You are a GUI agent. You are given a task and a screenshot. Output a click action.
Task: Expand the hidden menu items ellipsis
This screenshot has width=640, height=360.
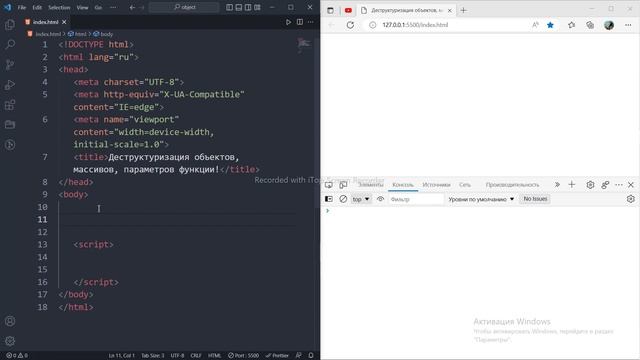[113, 7]
